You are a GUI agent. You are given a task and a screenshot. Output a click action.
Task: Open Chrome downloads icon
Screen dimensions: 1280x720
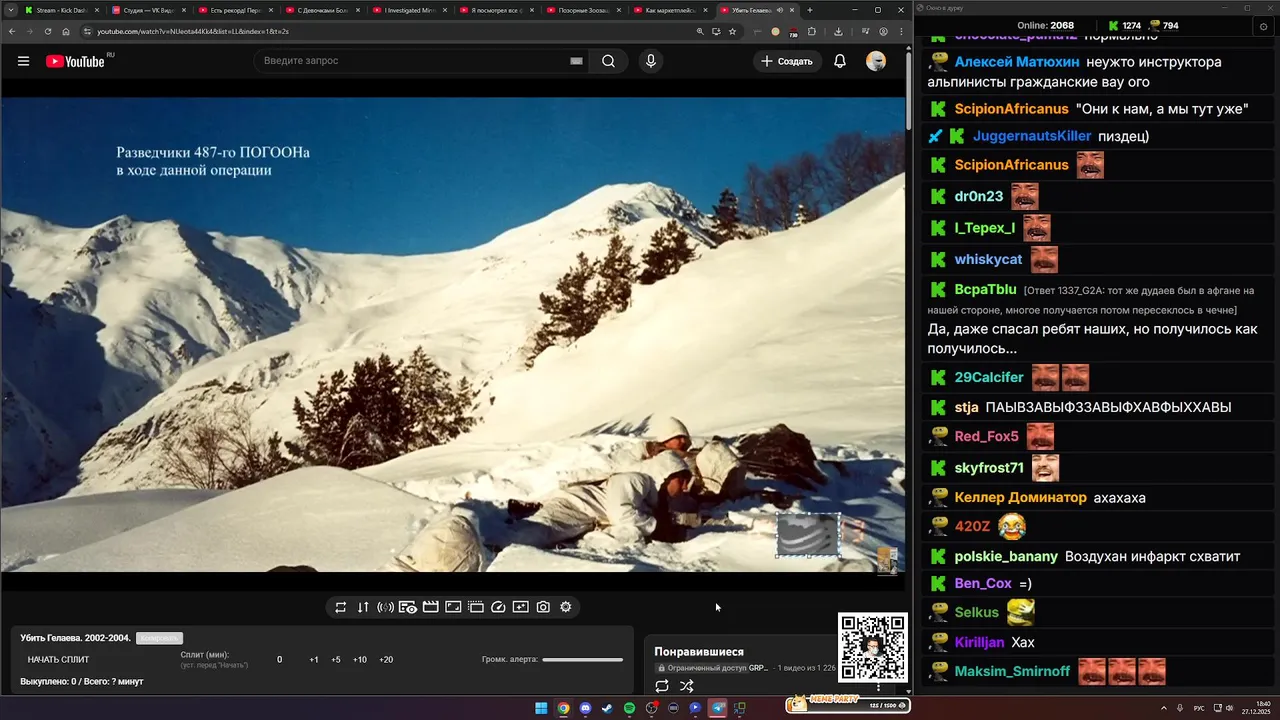coord(838,31)
